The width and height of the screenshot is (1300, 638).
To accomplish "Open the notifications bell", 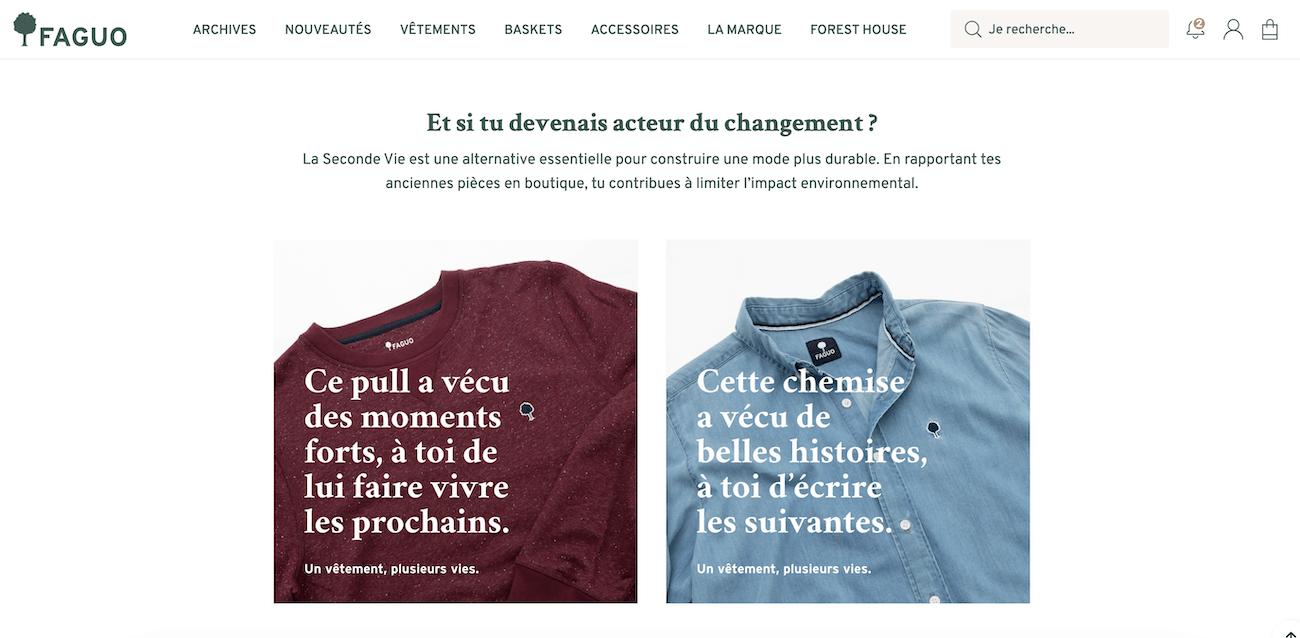I will (1195, 29).
